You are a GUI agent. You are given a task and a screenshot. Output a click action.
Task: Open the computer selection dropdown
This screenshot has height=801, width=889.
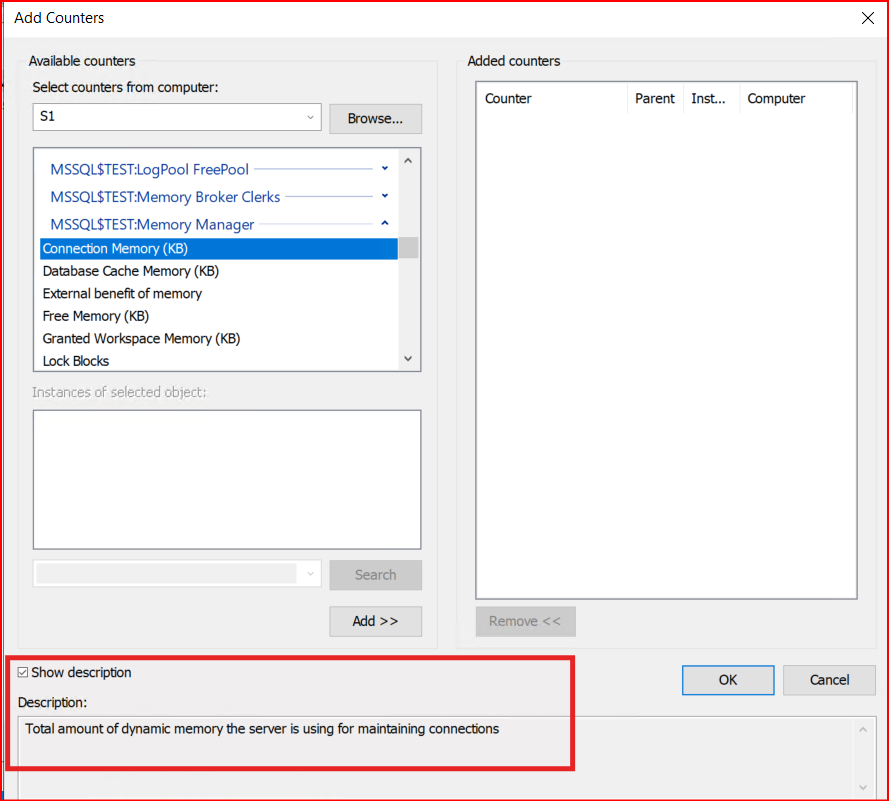(310, 118)
